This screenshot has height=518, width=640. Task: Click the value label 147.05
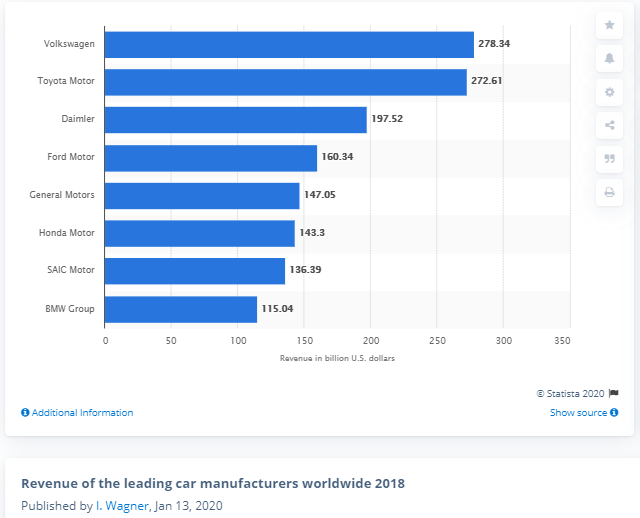[x=320, y=195]
